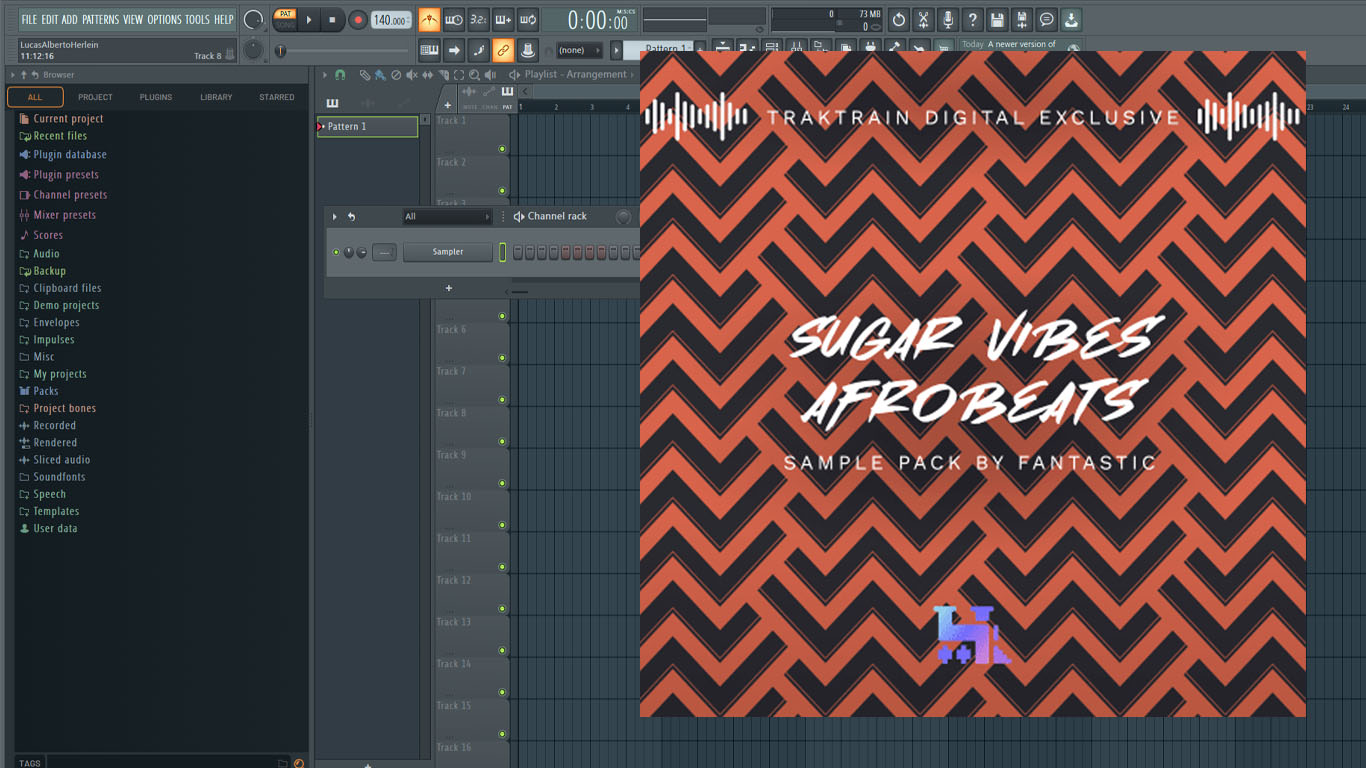Select Pattern 1 in the picker
Image resolution: width=1366 pixels, height=768 pixels.
(x=367, y=126)
